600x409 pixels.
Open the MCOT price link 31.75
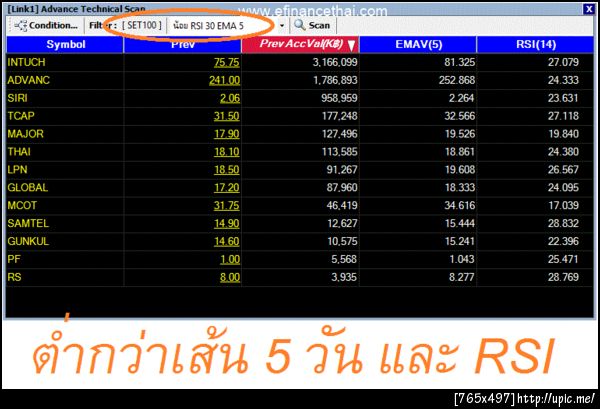pos(226,205)
